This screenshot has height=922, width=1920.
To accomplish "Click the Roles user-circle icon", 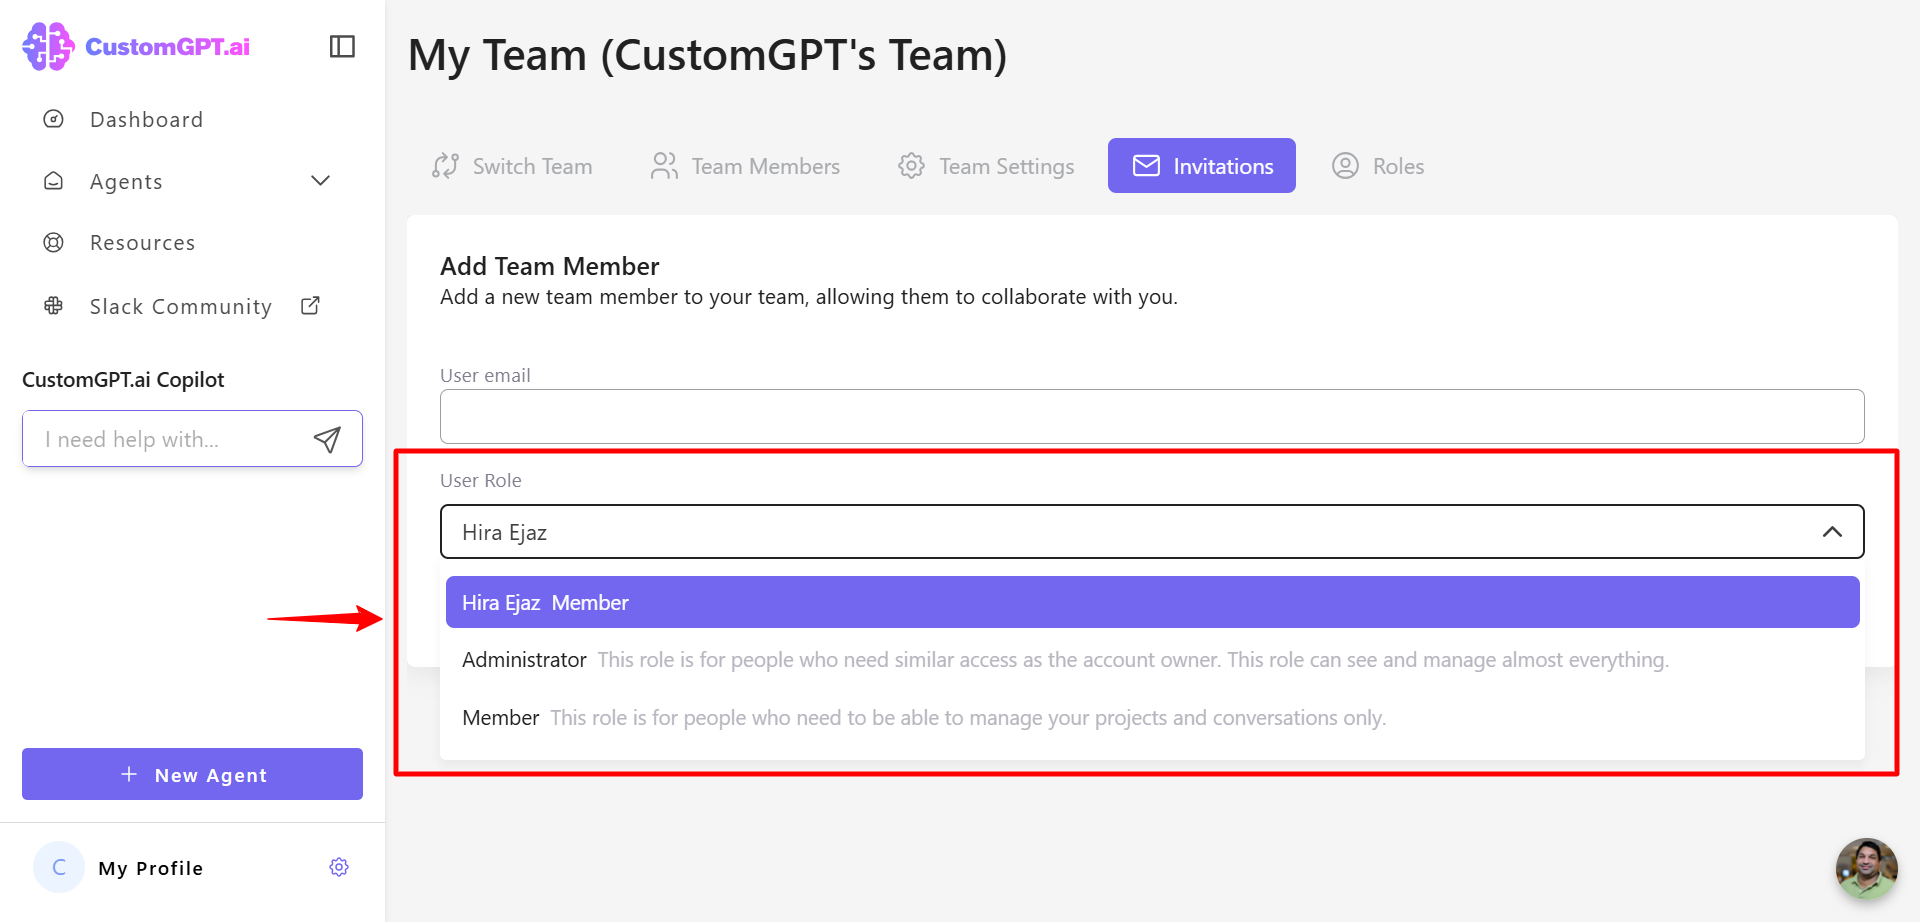I will pyautogui.click(x=1345, y=166).
